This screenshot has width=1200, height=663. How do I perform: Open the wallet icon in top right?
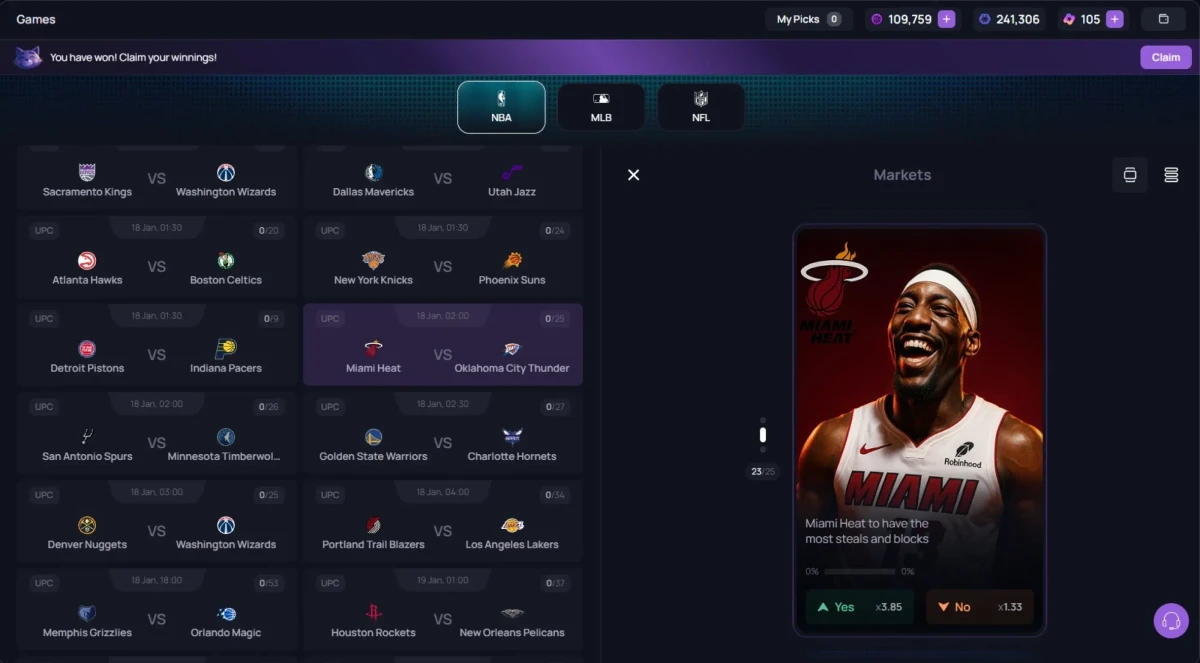point(1163,19)
